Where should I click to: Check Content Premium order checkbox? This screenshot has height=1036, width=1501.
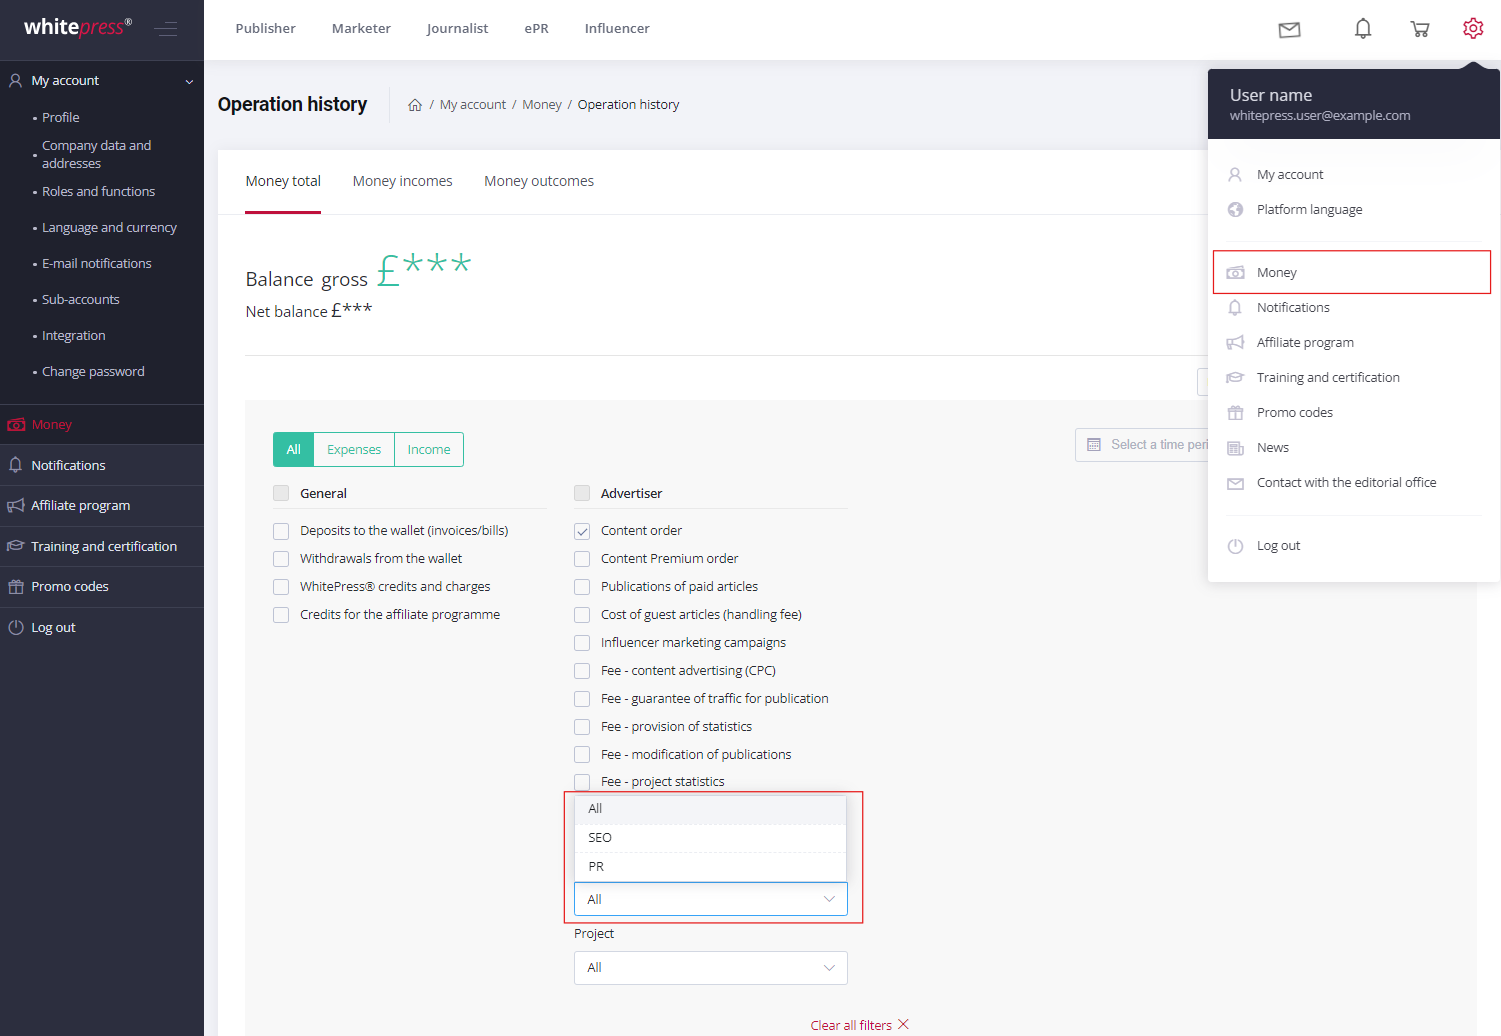tap(582, 559)
